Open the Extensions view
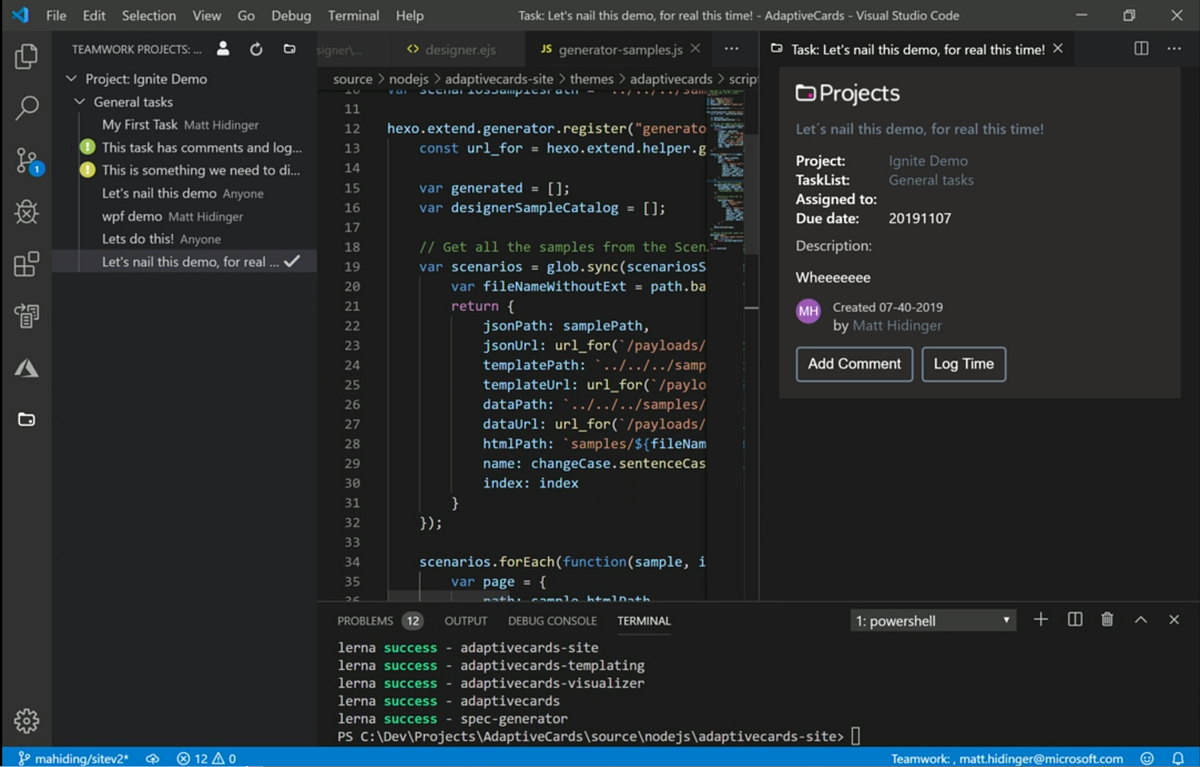 click(x=27, y=263)
